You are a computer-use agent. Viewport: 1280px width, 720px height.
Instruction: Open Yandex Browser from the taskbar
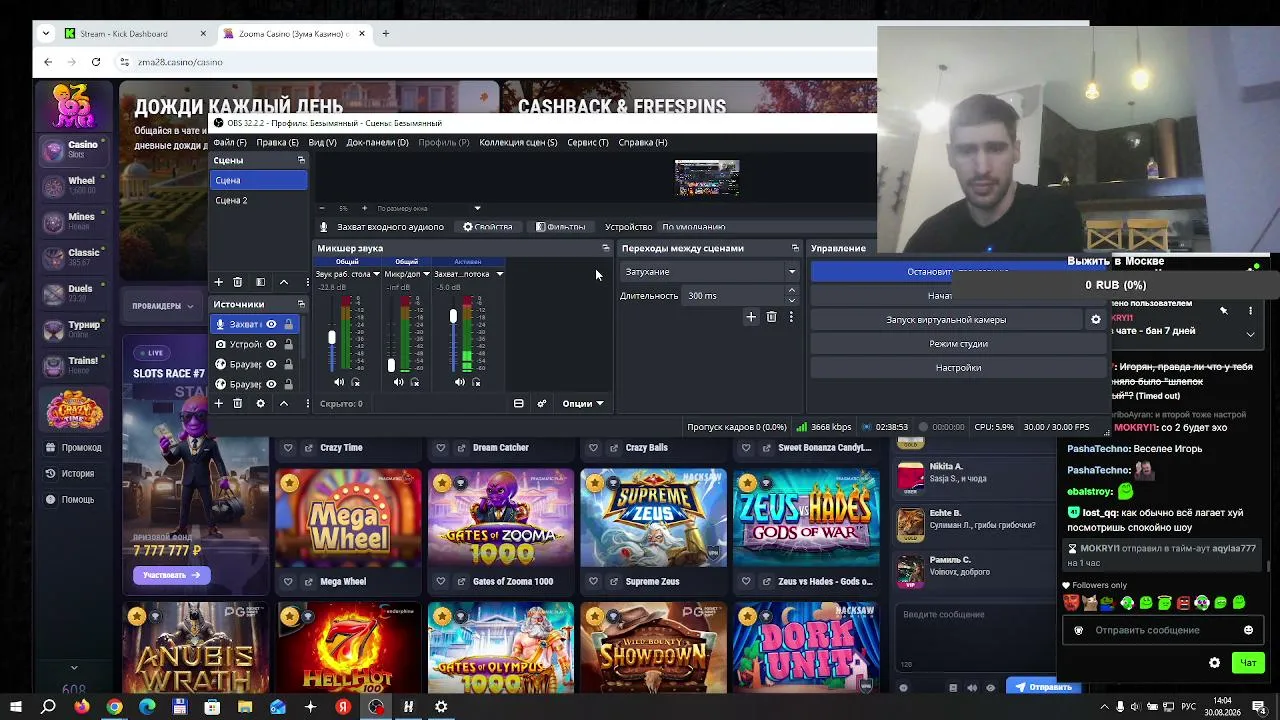[343, 707]
